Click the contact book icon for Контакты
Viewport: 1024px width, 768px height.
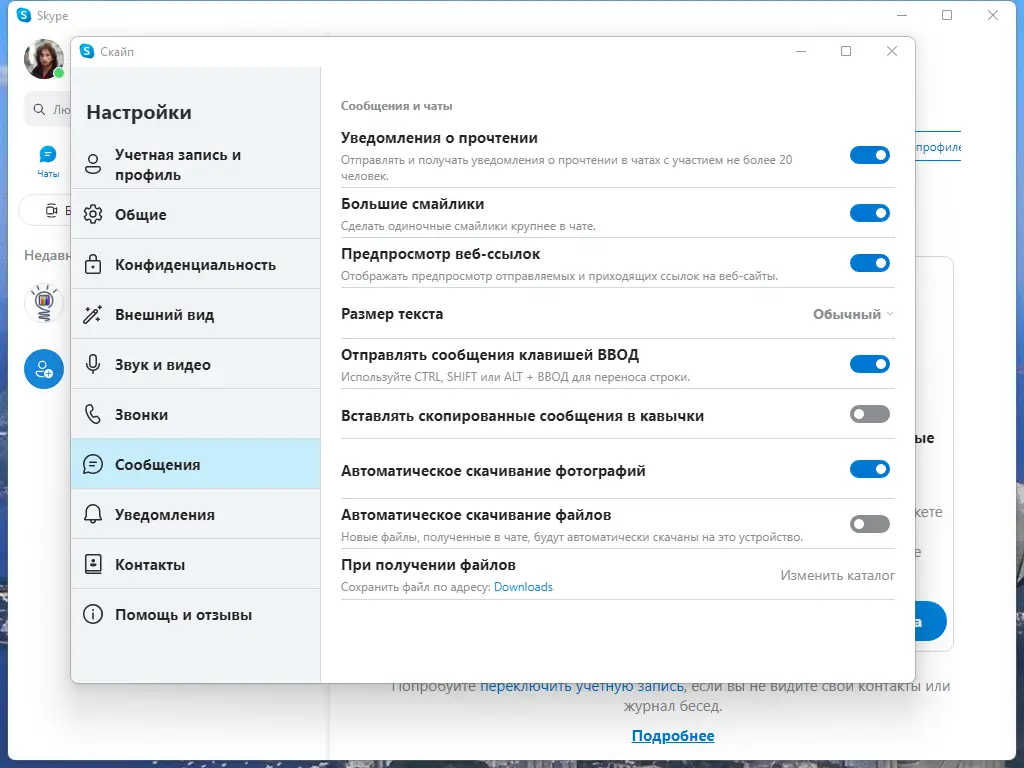(x=93, y=564)
